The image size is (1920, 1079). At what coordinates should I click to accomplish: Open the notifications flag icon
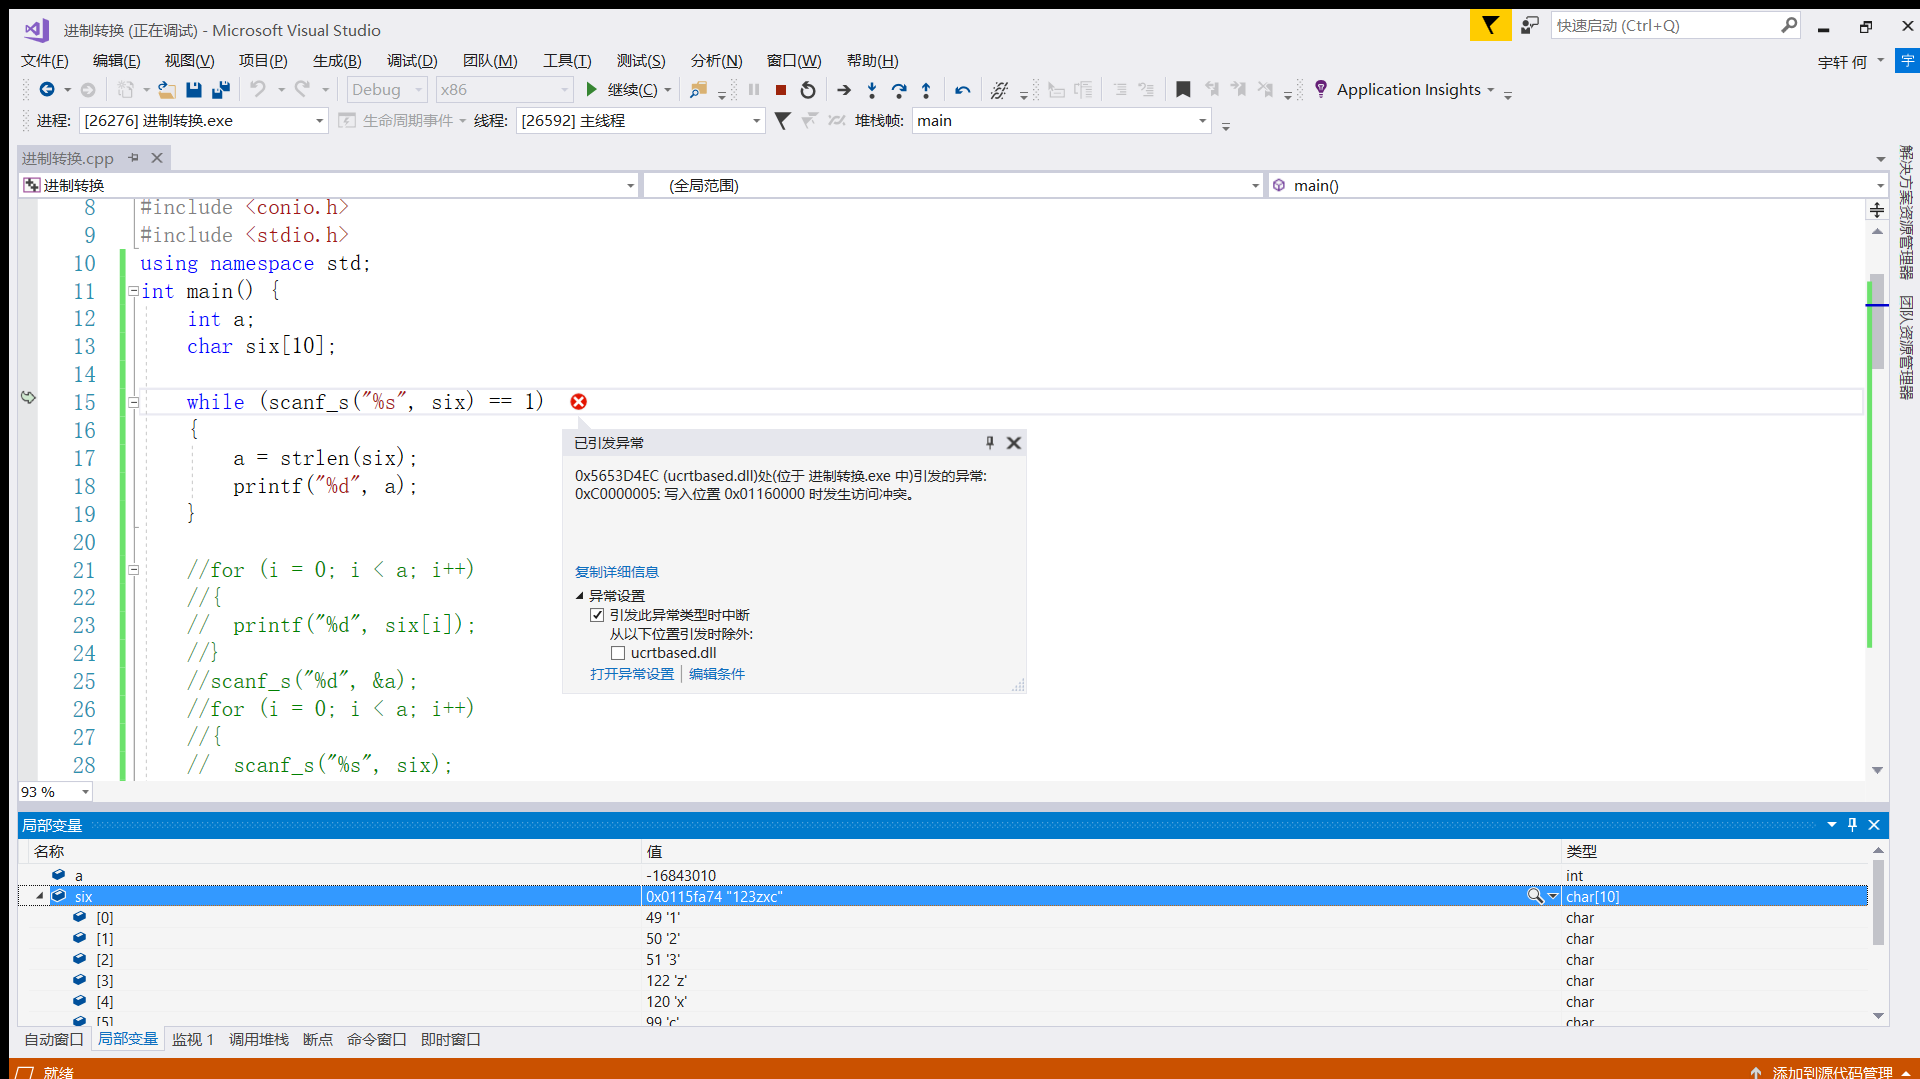(x=1490, y=26)
